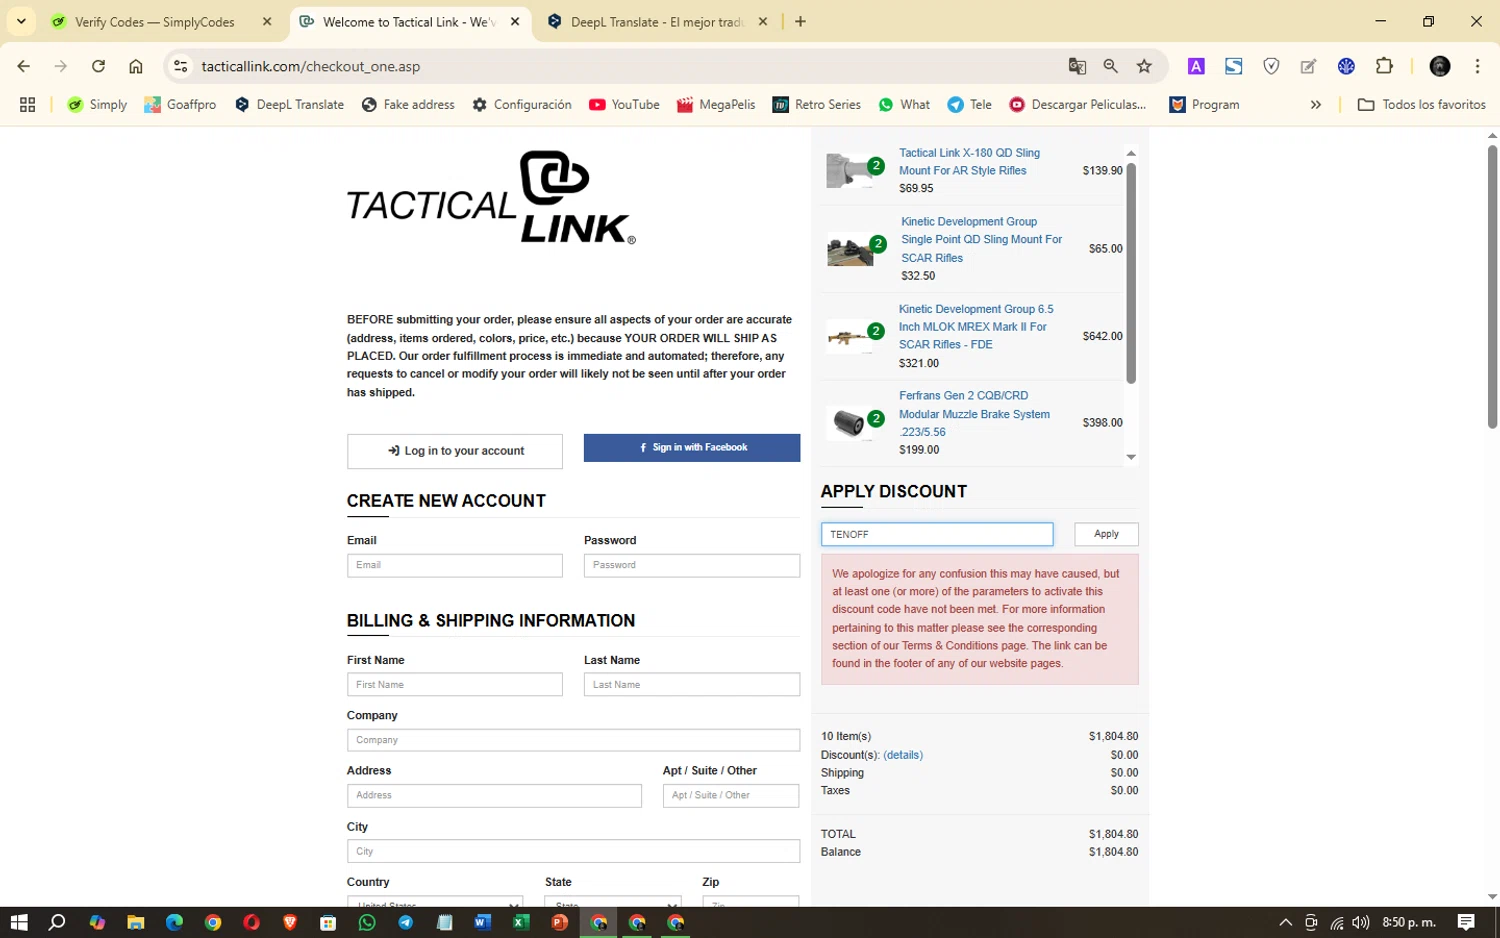Open a new browser tab
The width and height of the screenshot is (1500, 938).
[x=800, y=22]
